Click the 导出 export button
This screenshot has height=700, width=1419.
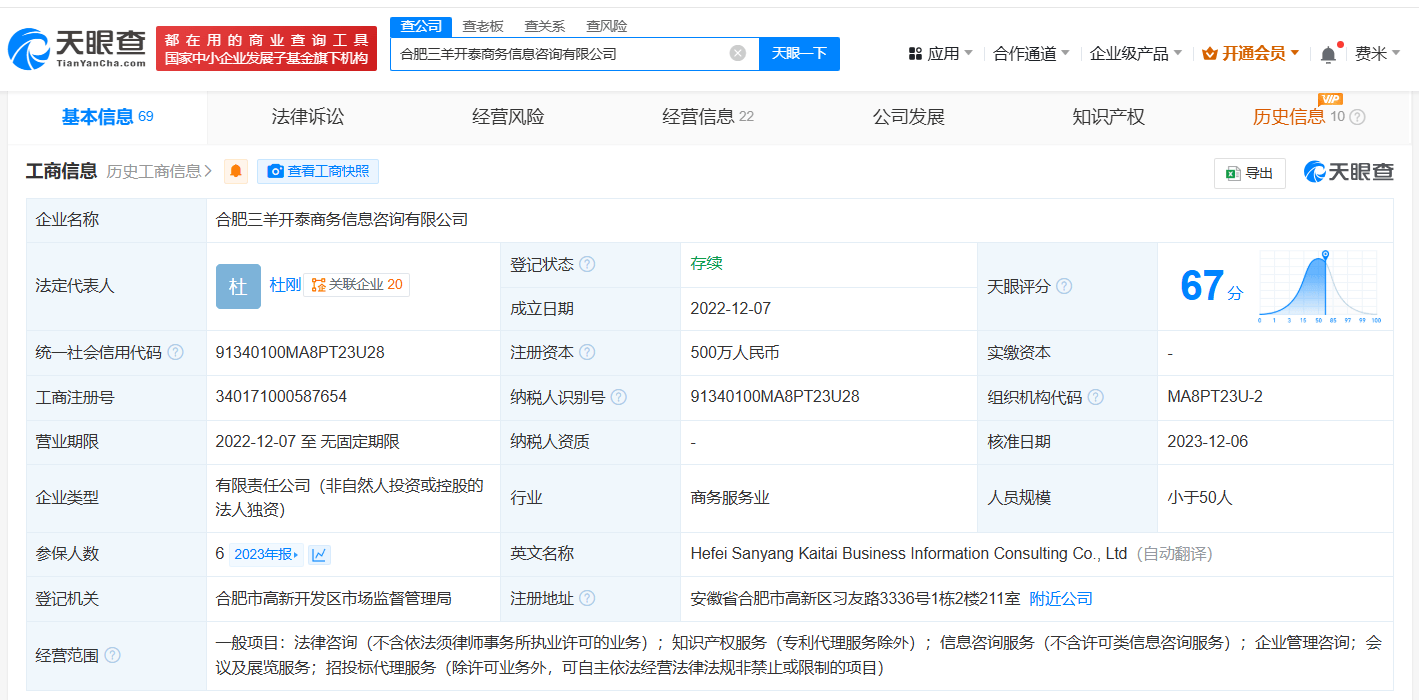[1249, 173]
